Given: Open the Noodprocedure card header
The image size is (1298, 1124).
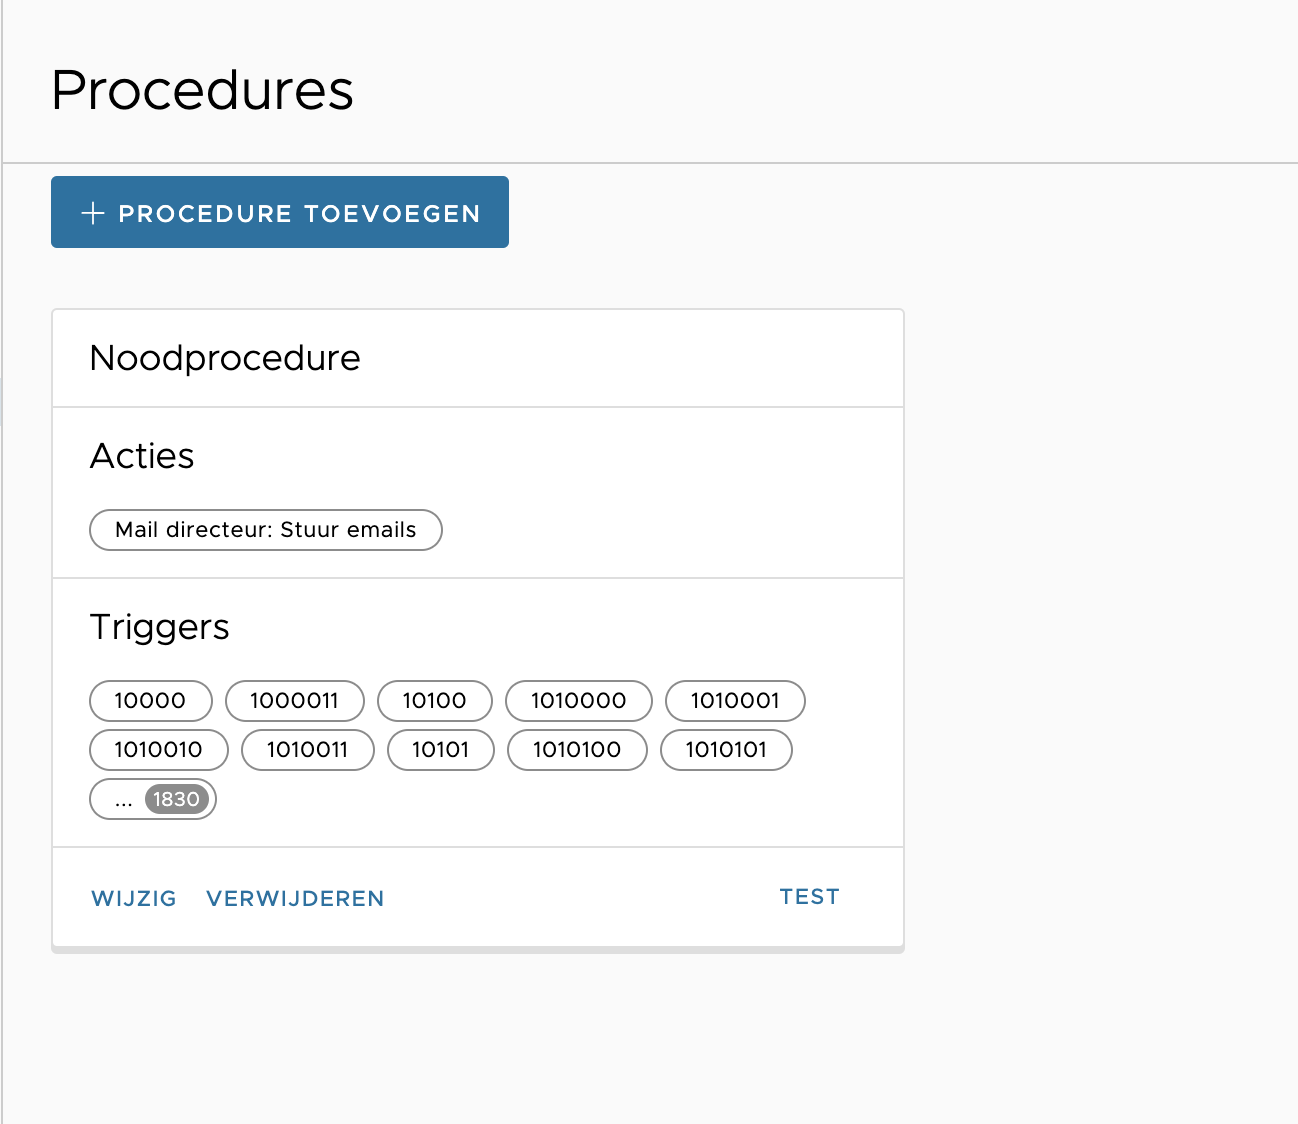Looking at the screenshot, I should point(225,358).
